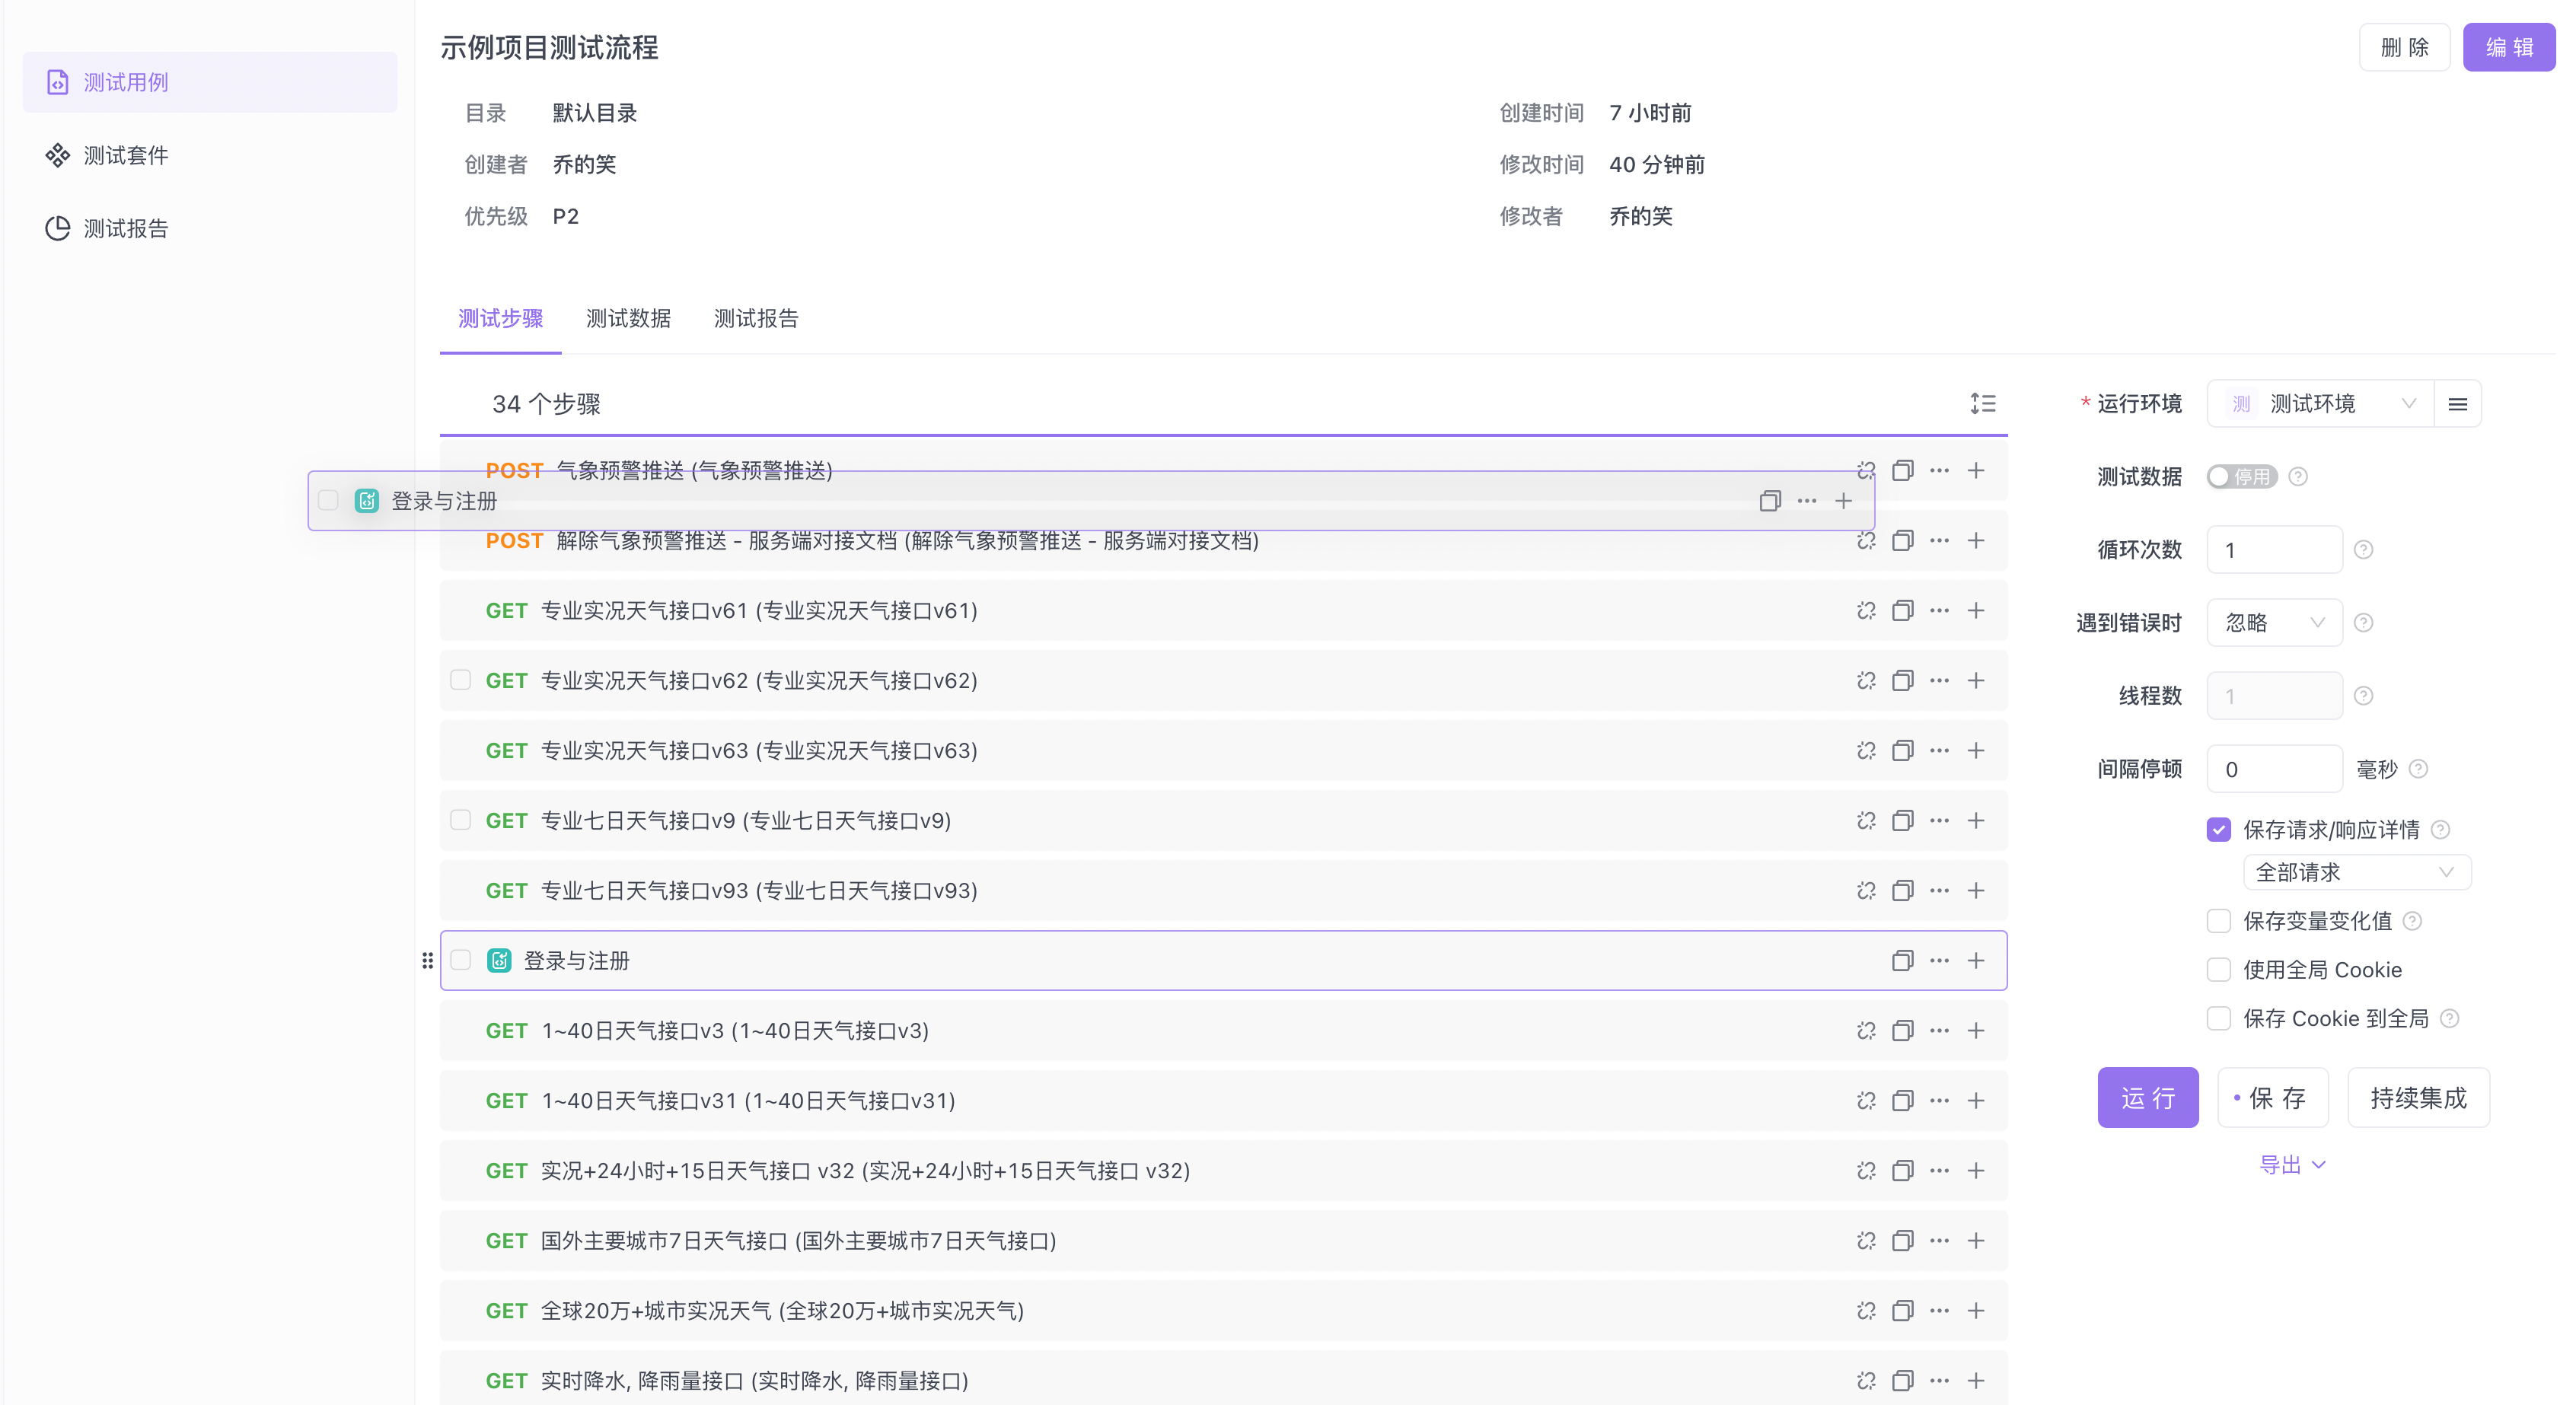Screen dimensions: 2576x1405
Task: Open more options for 专业七日天气接口v9
Action: (x=1939, y=821)
